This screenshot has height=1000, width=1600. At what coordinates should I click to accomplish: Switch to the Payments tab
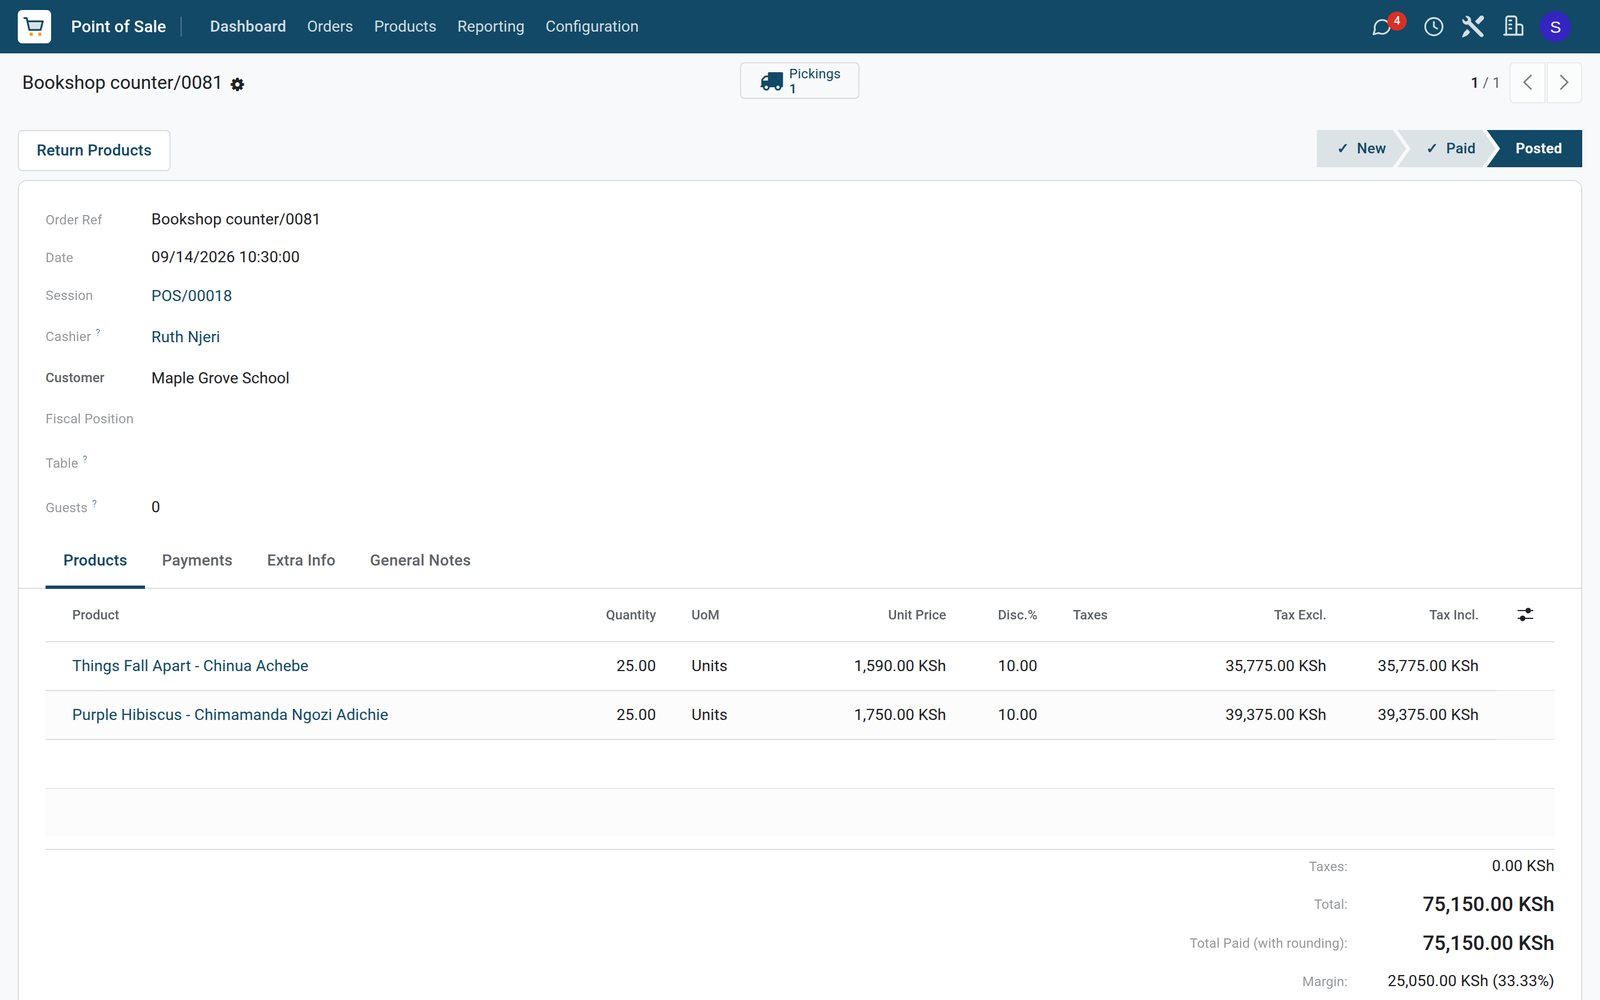[x=197, y=561]
